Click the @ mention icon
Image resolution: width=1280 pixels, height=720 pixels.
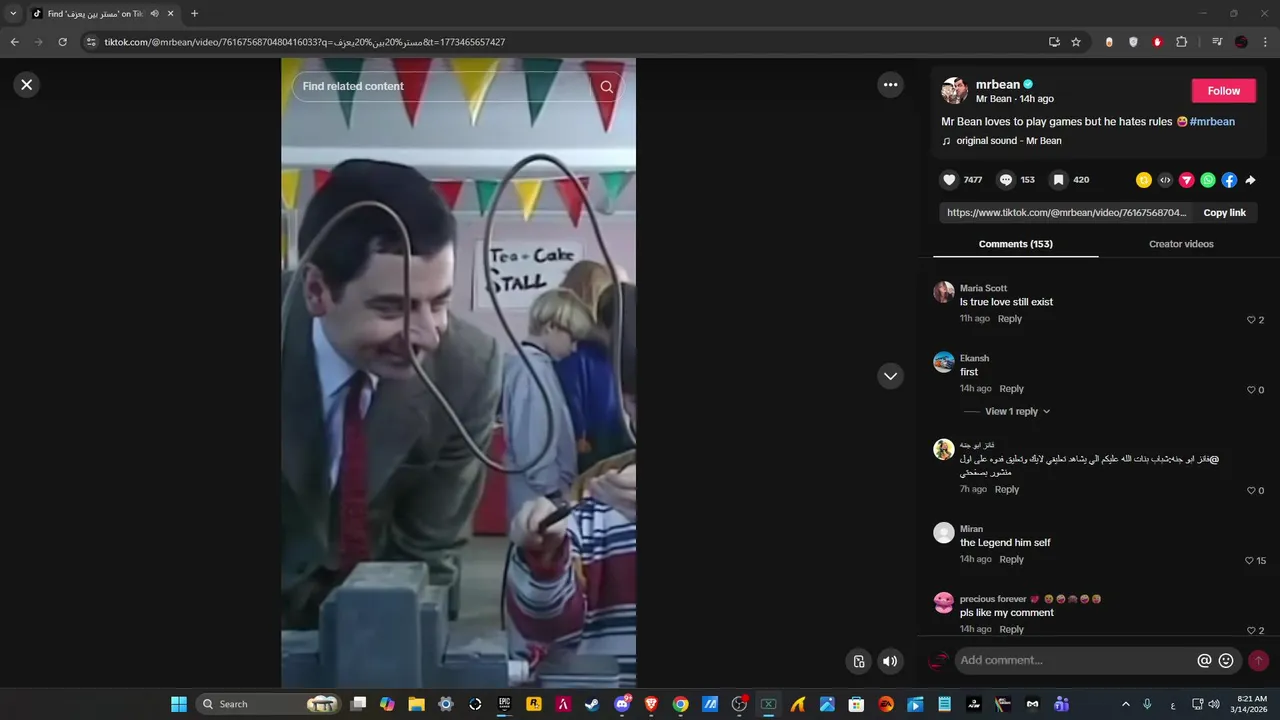pos(1204,661)
